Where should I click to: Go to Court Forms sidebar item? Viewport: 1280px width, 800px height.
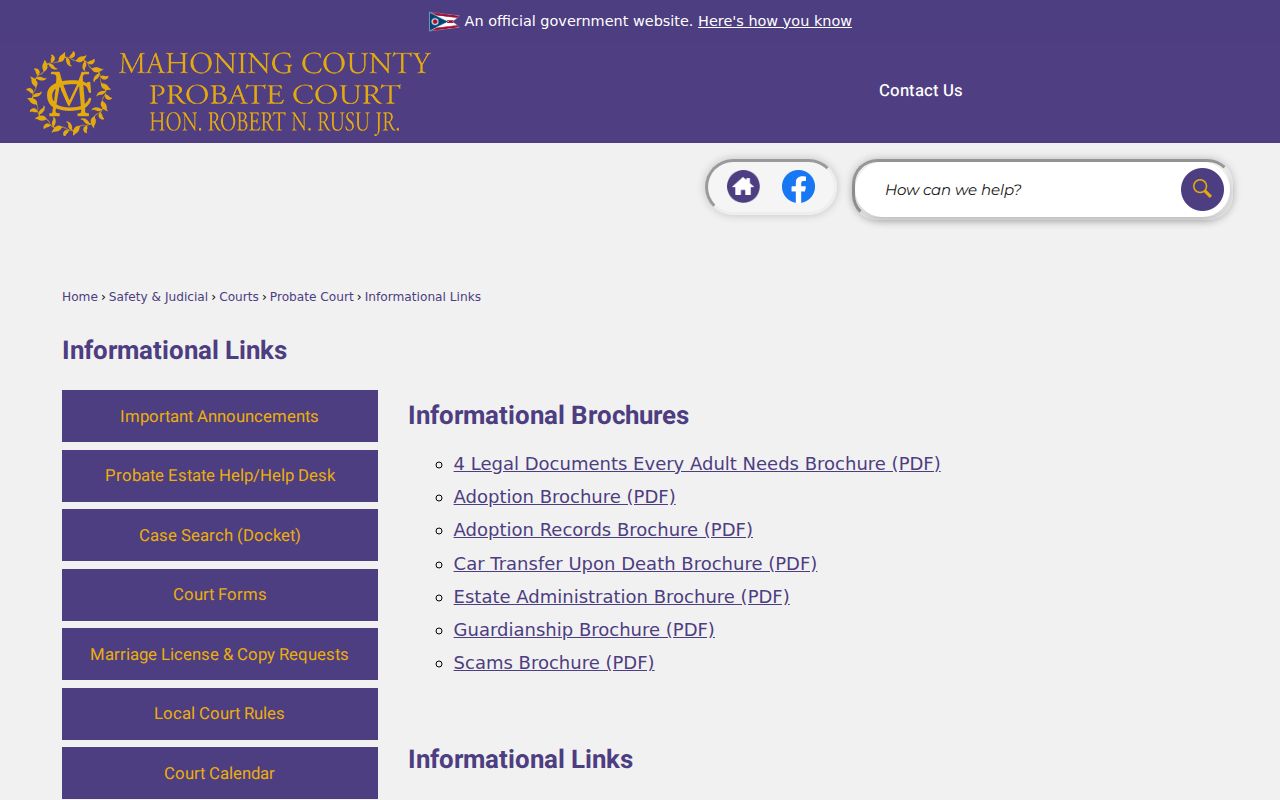point(220,595)
